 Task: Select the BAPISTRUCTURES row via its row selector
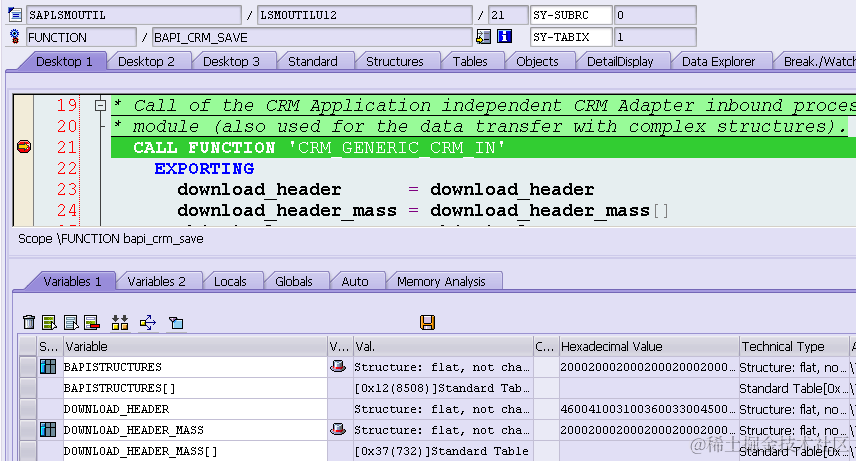27,367
